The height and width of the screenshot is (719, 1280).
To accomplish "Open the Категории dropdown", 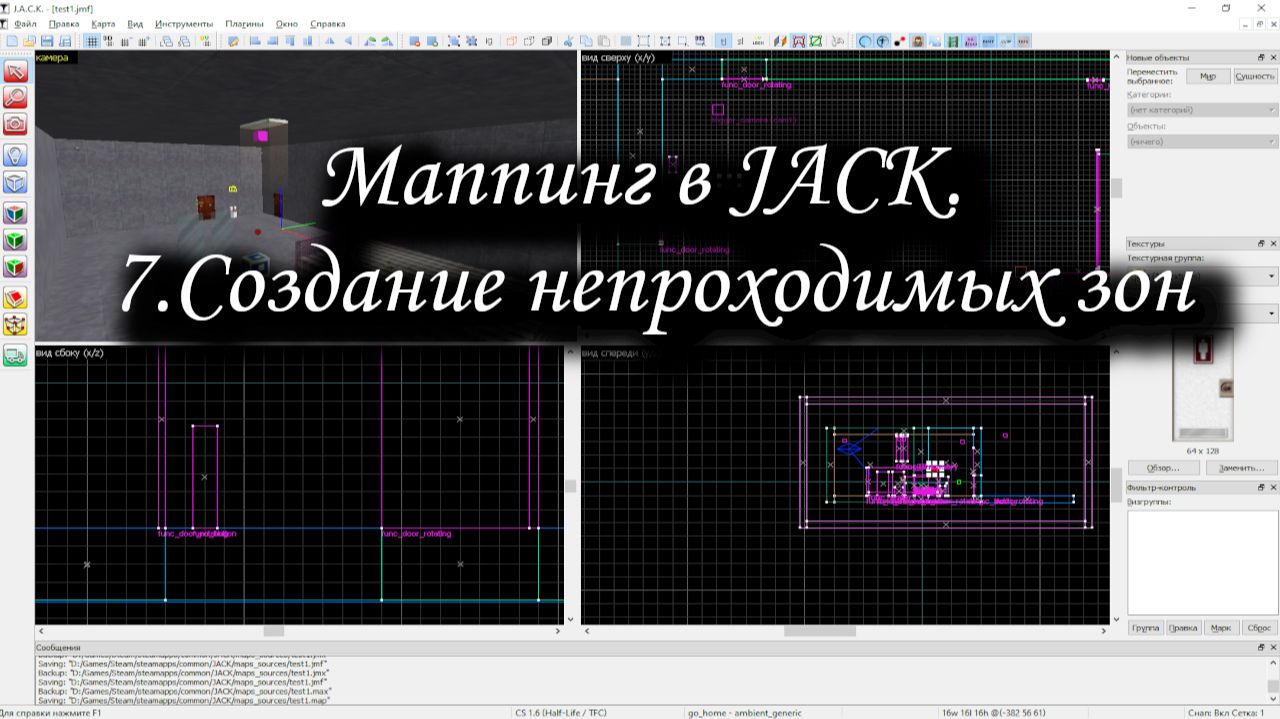I will pyautogui.click(x=1202, y=110).
